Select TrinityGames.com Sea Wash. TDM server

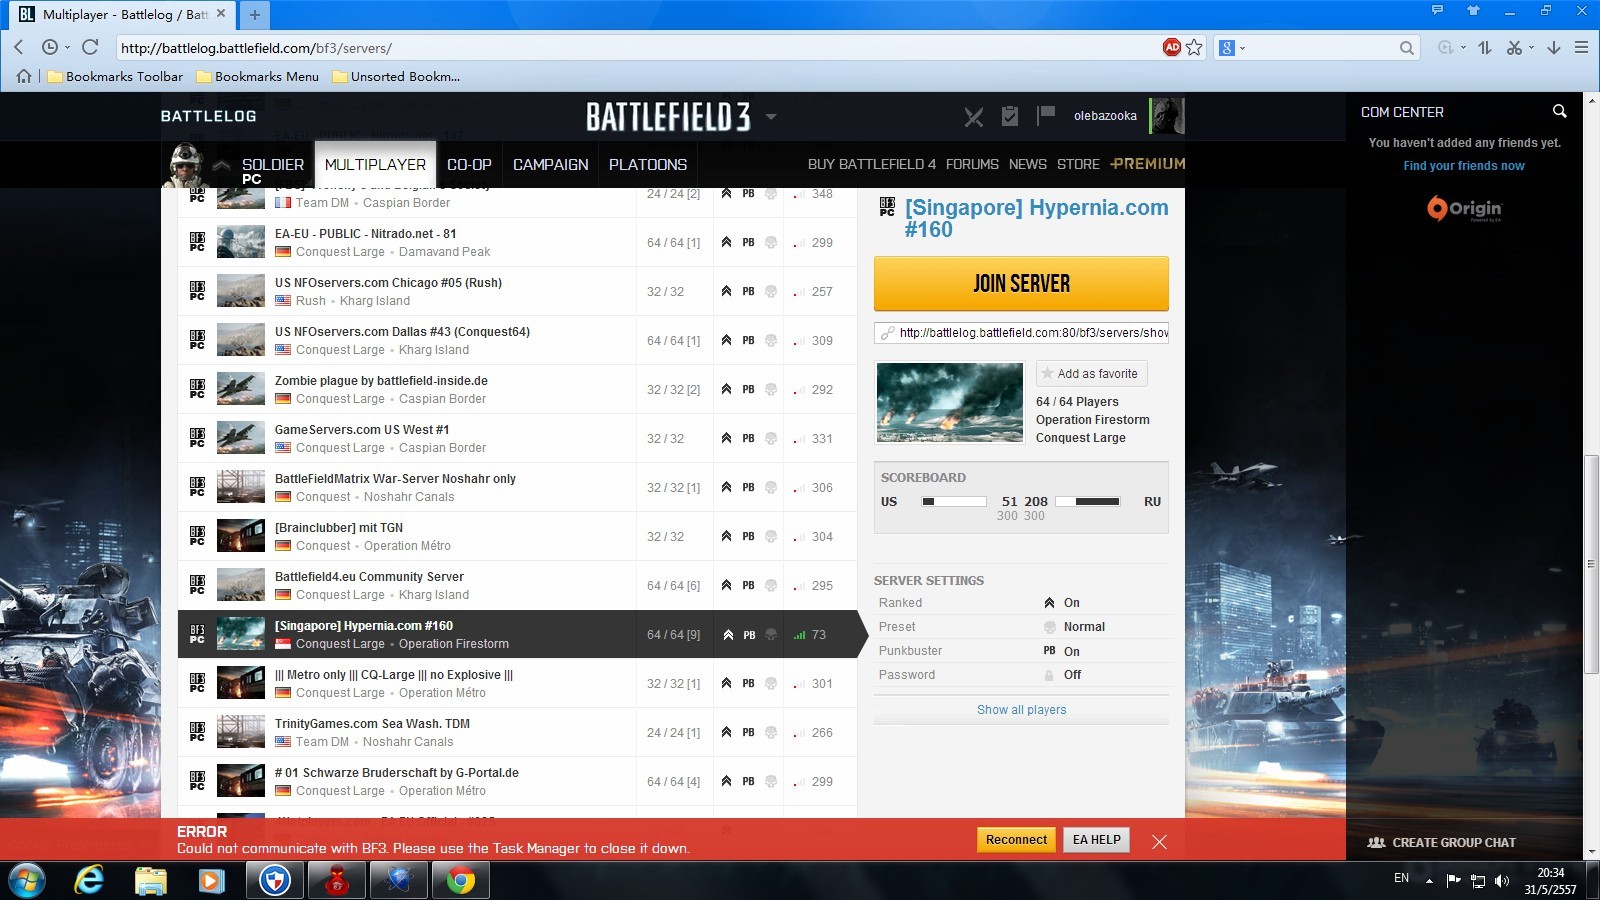(517, 732)
